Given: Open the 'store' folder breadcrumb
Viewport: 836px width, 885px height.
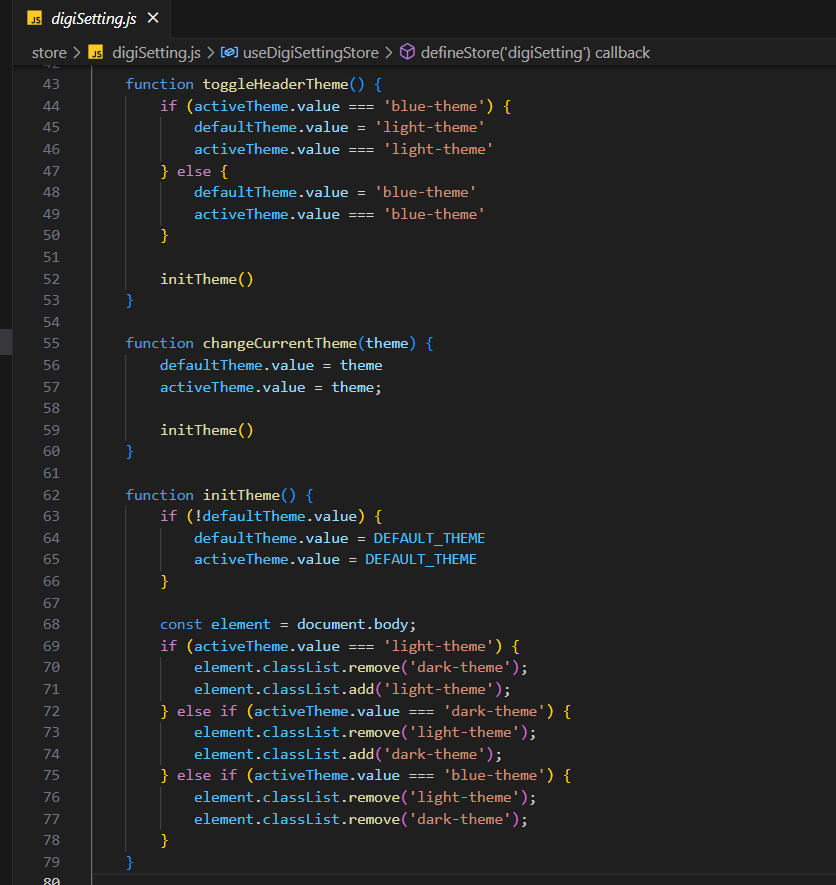Looking at the screenshot, I should 49,52.
